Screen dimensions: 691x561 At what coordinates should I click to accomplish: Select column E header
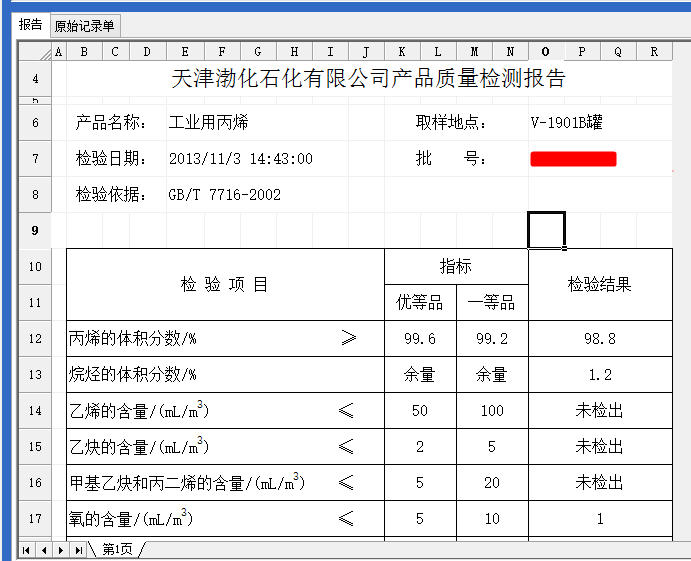(x=185, y=52)
